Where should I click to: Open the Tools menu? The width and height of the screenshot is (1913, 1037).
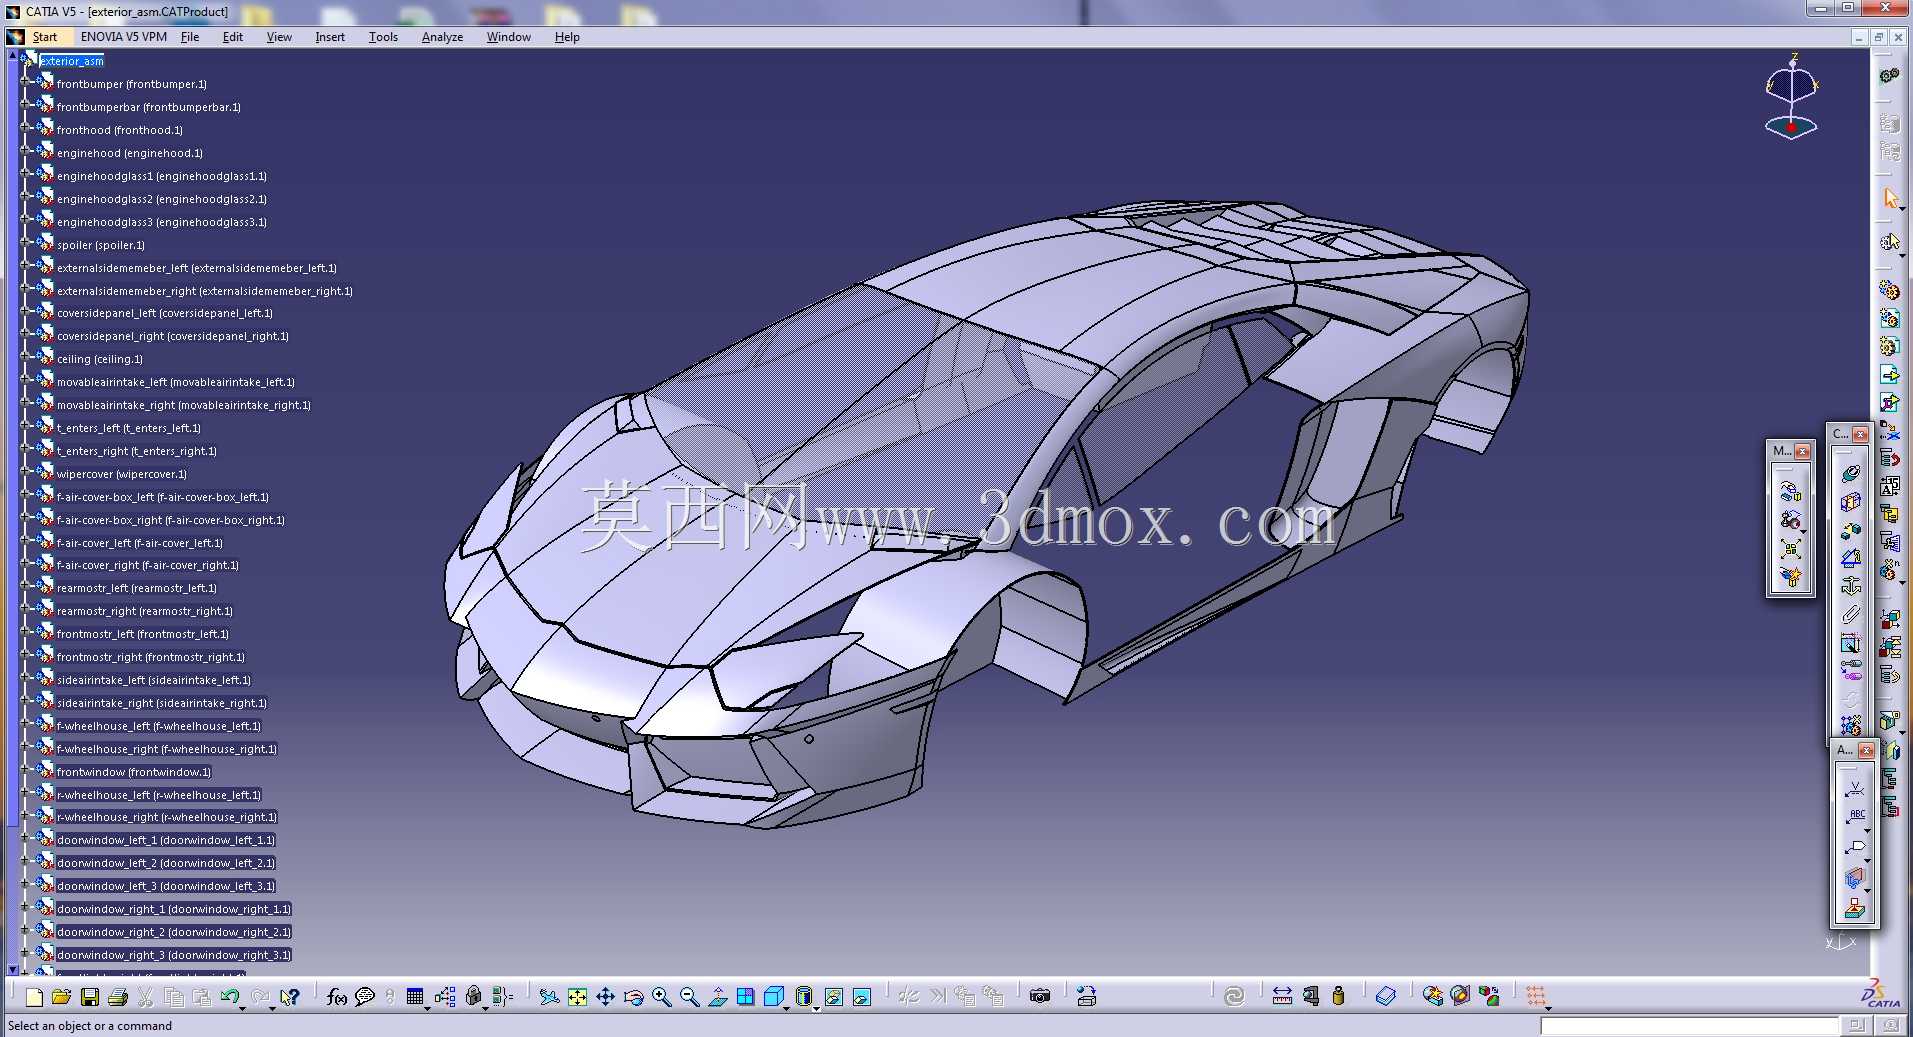click(x=383, y=37)
